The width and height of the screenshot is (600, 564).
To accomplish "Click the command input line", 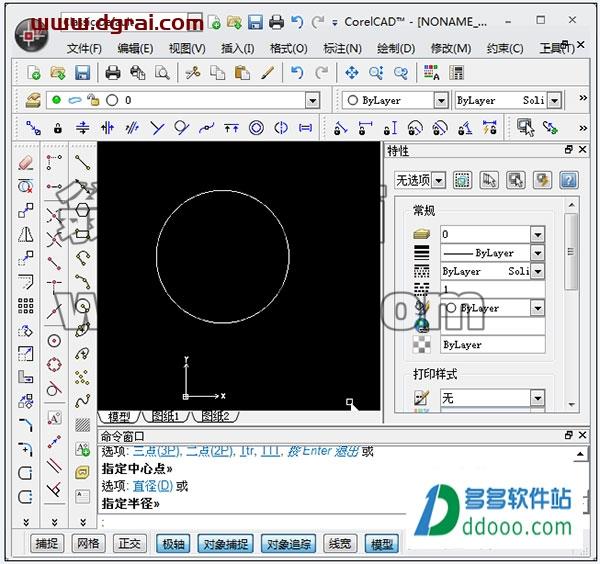I will [253, 522].
